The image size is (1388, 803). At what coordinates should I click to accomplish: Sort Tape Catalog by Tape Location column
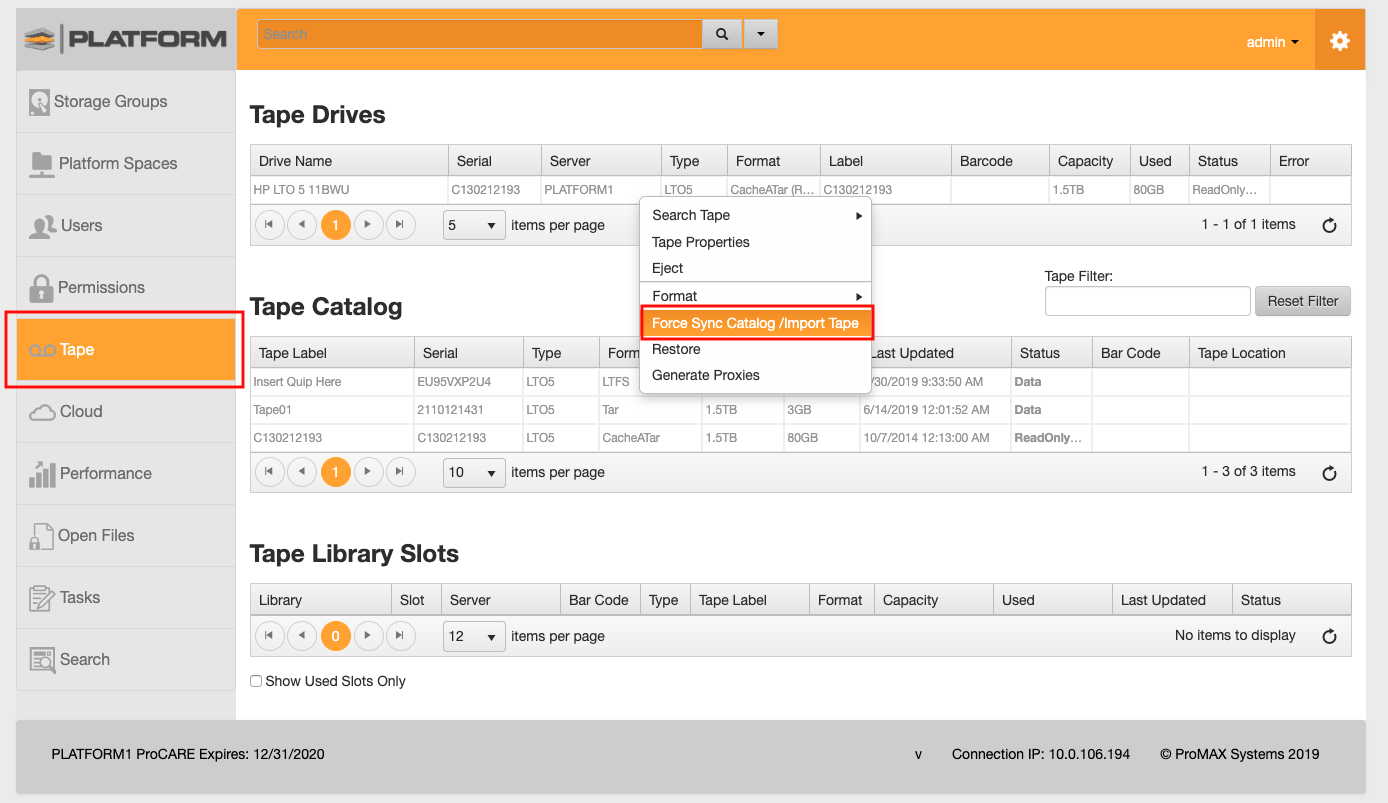[1270, 353]
